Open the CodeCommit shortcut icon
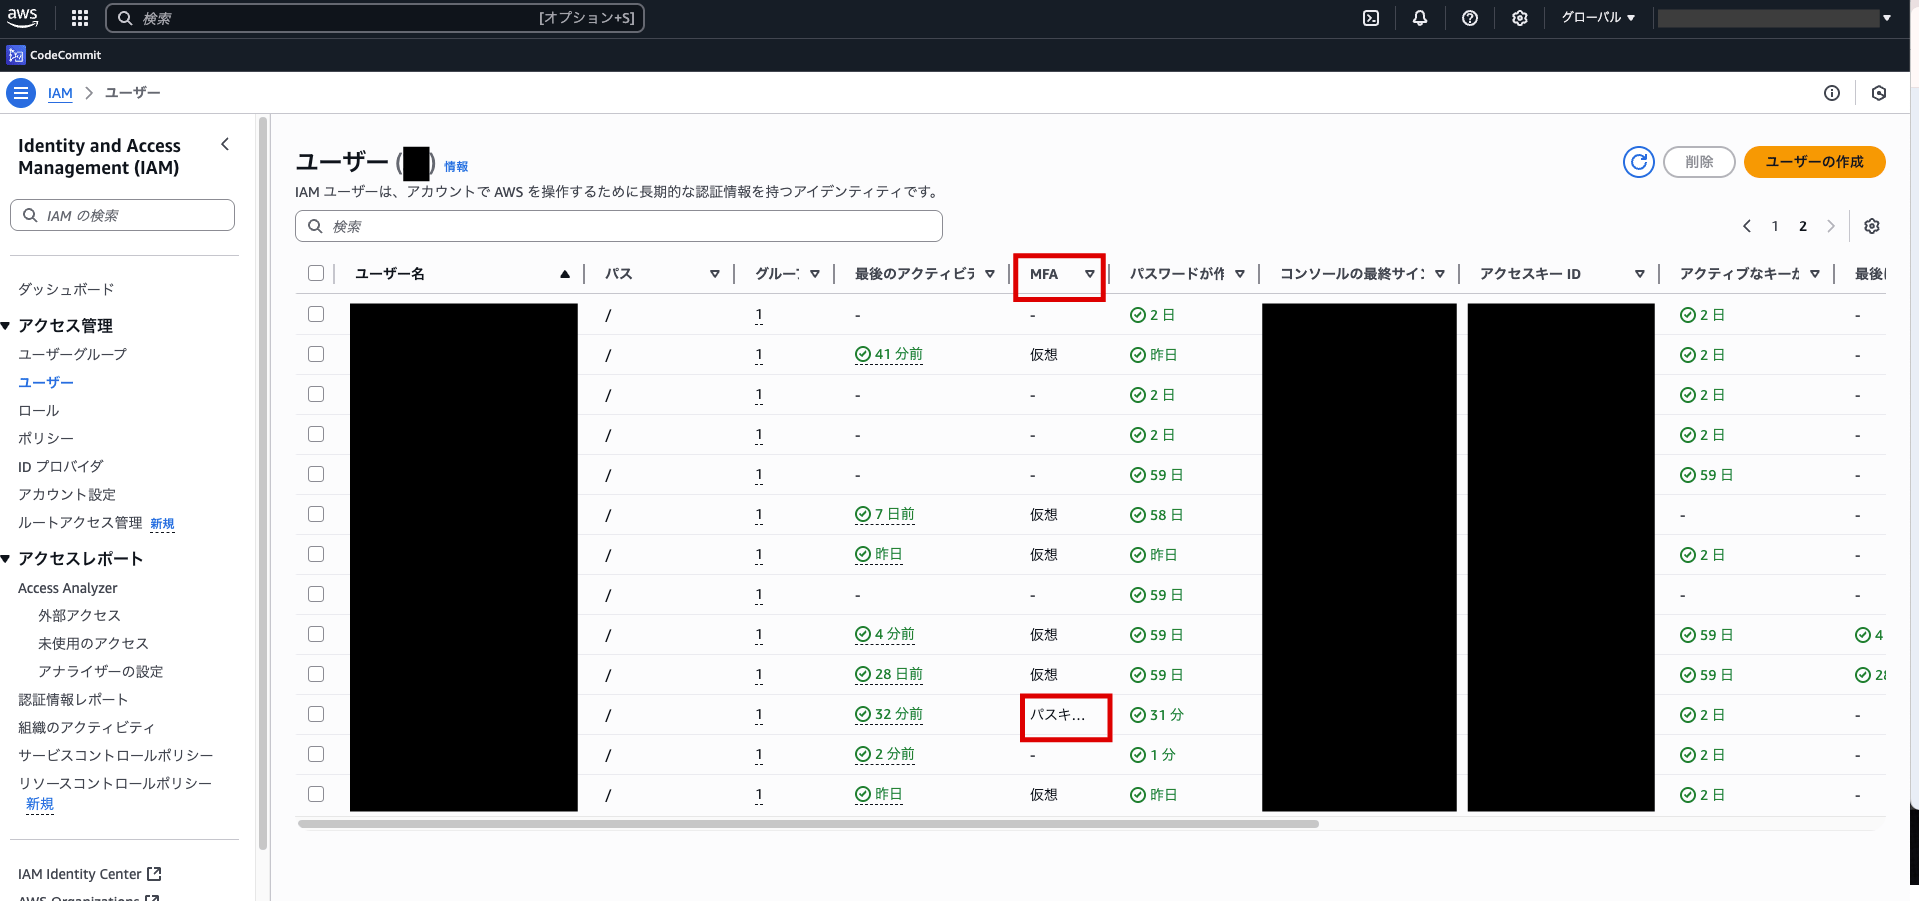Viewport: 1919px width, 901px height. pyautogui.click(x=16, y=55)
